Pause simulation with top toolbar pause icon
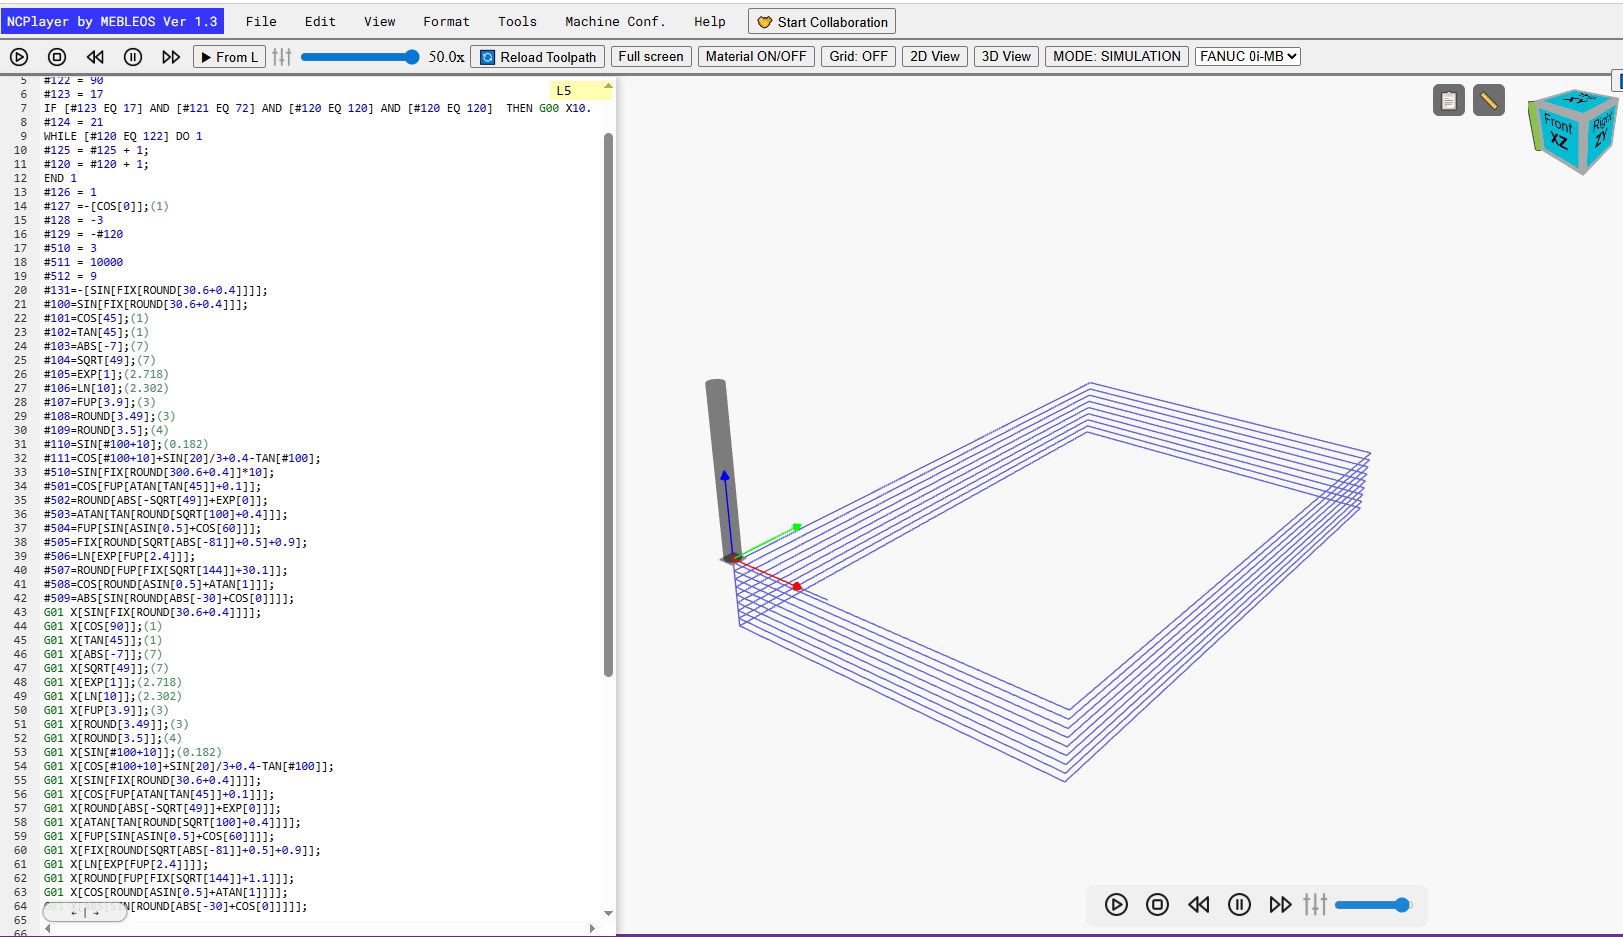 pos(133,57)
